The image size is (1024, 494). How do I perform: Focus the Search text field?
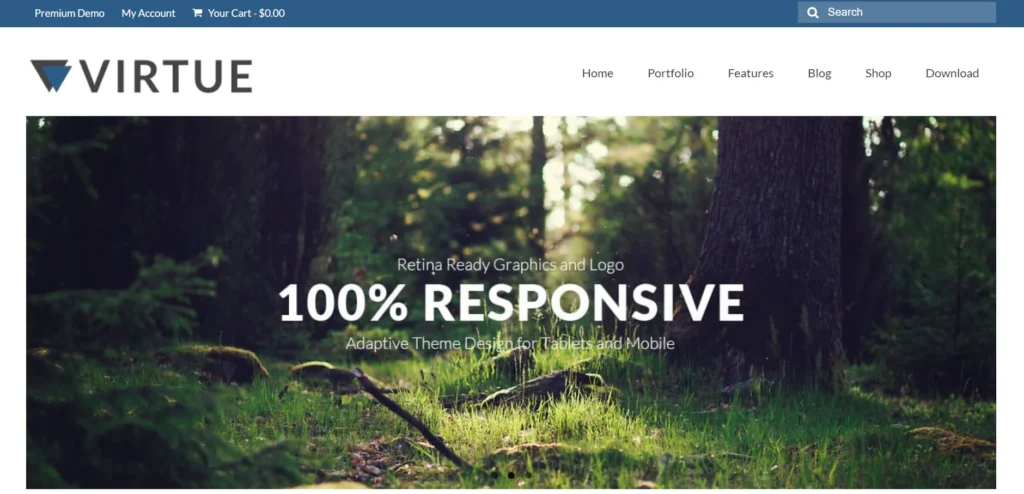pyautogui.click(x=905, y=12)
